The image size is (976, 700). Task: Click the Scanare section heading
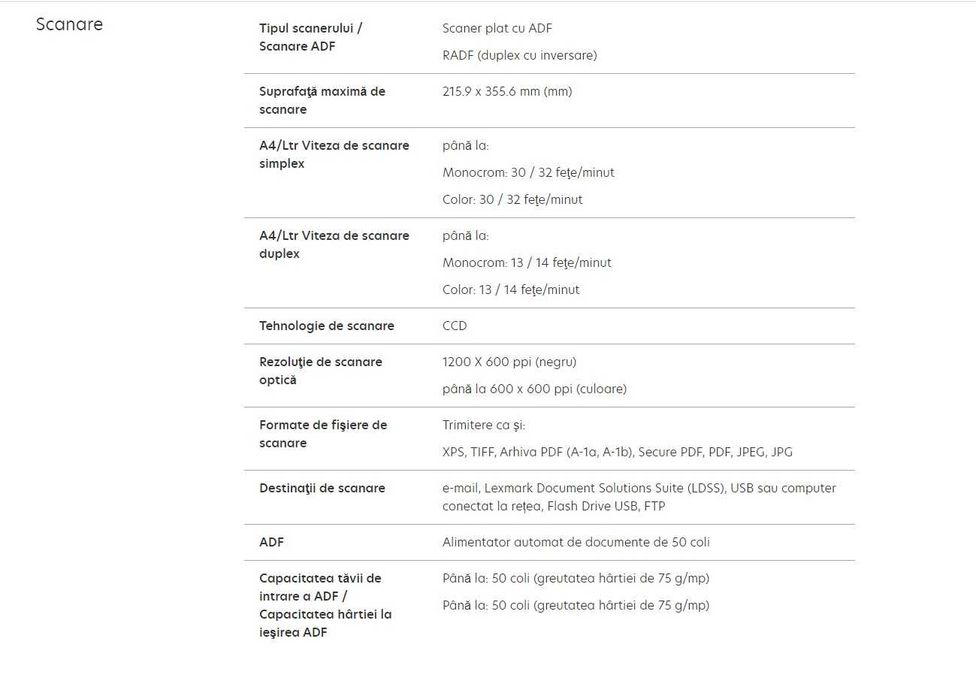(69, 24)
